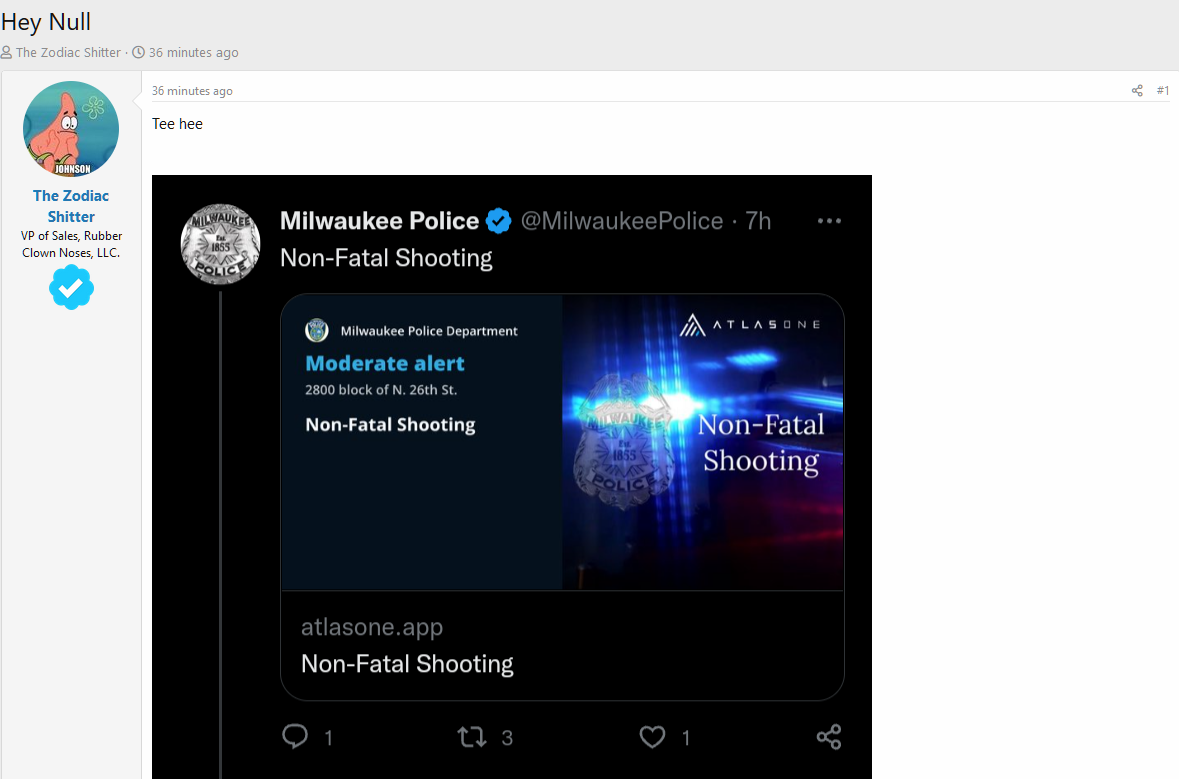Open The Zodiac Shitter profile under avatar
Image resolution: width=1179 pixels, height=779 pixels.
tap(71, 206)
